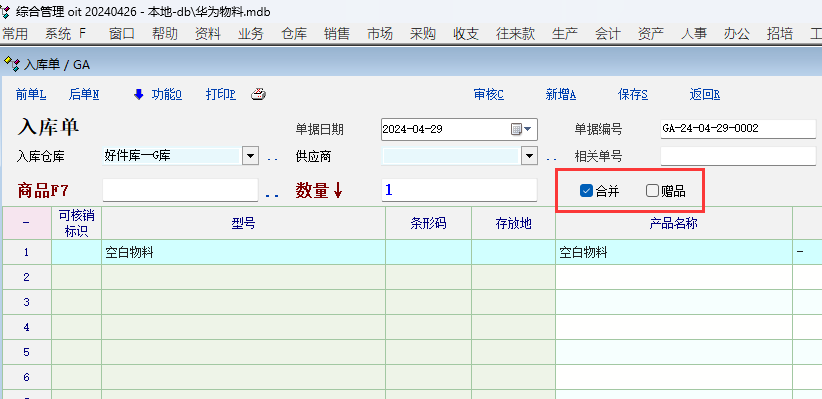Viewport: 822px width, 399px height.
Task: Click the 入库仓库 combo box text
Action: tap(171, 156)
